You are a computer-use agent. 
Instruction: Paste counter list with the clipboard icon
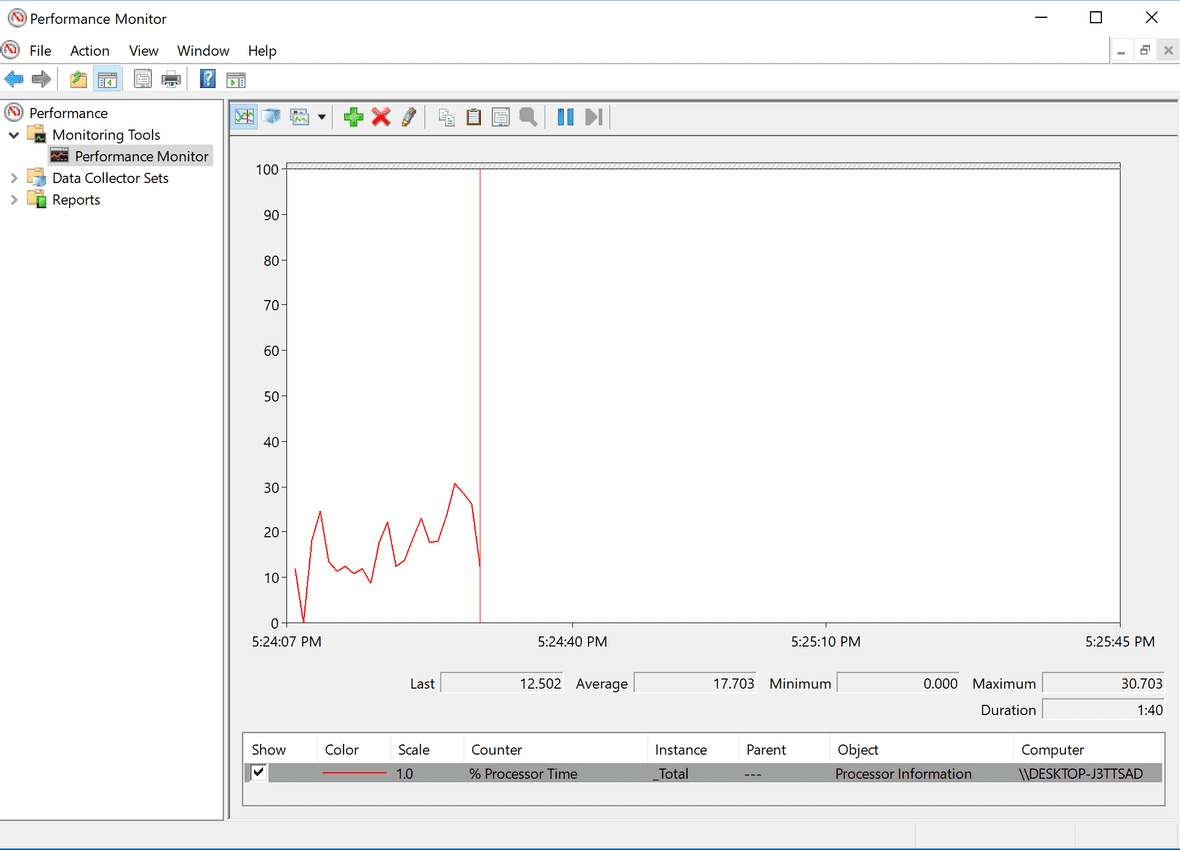click(x=473, y=116)
